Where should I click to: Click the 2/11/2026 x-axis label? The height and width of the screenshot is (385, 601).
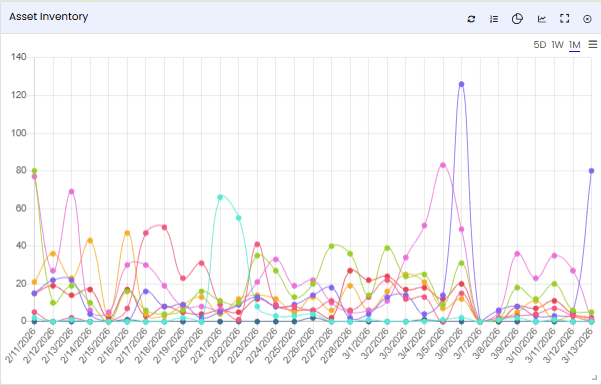pyautogui.click(x=20, y=346)
